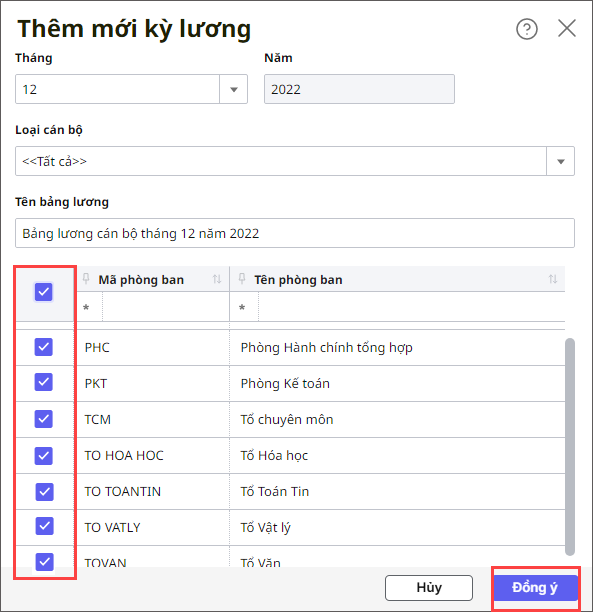Click pin icon beside Tên phòng ban

[x=242, y=279]
